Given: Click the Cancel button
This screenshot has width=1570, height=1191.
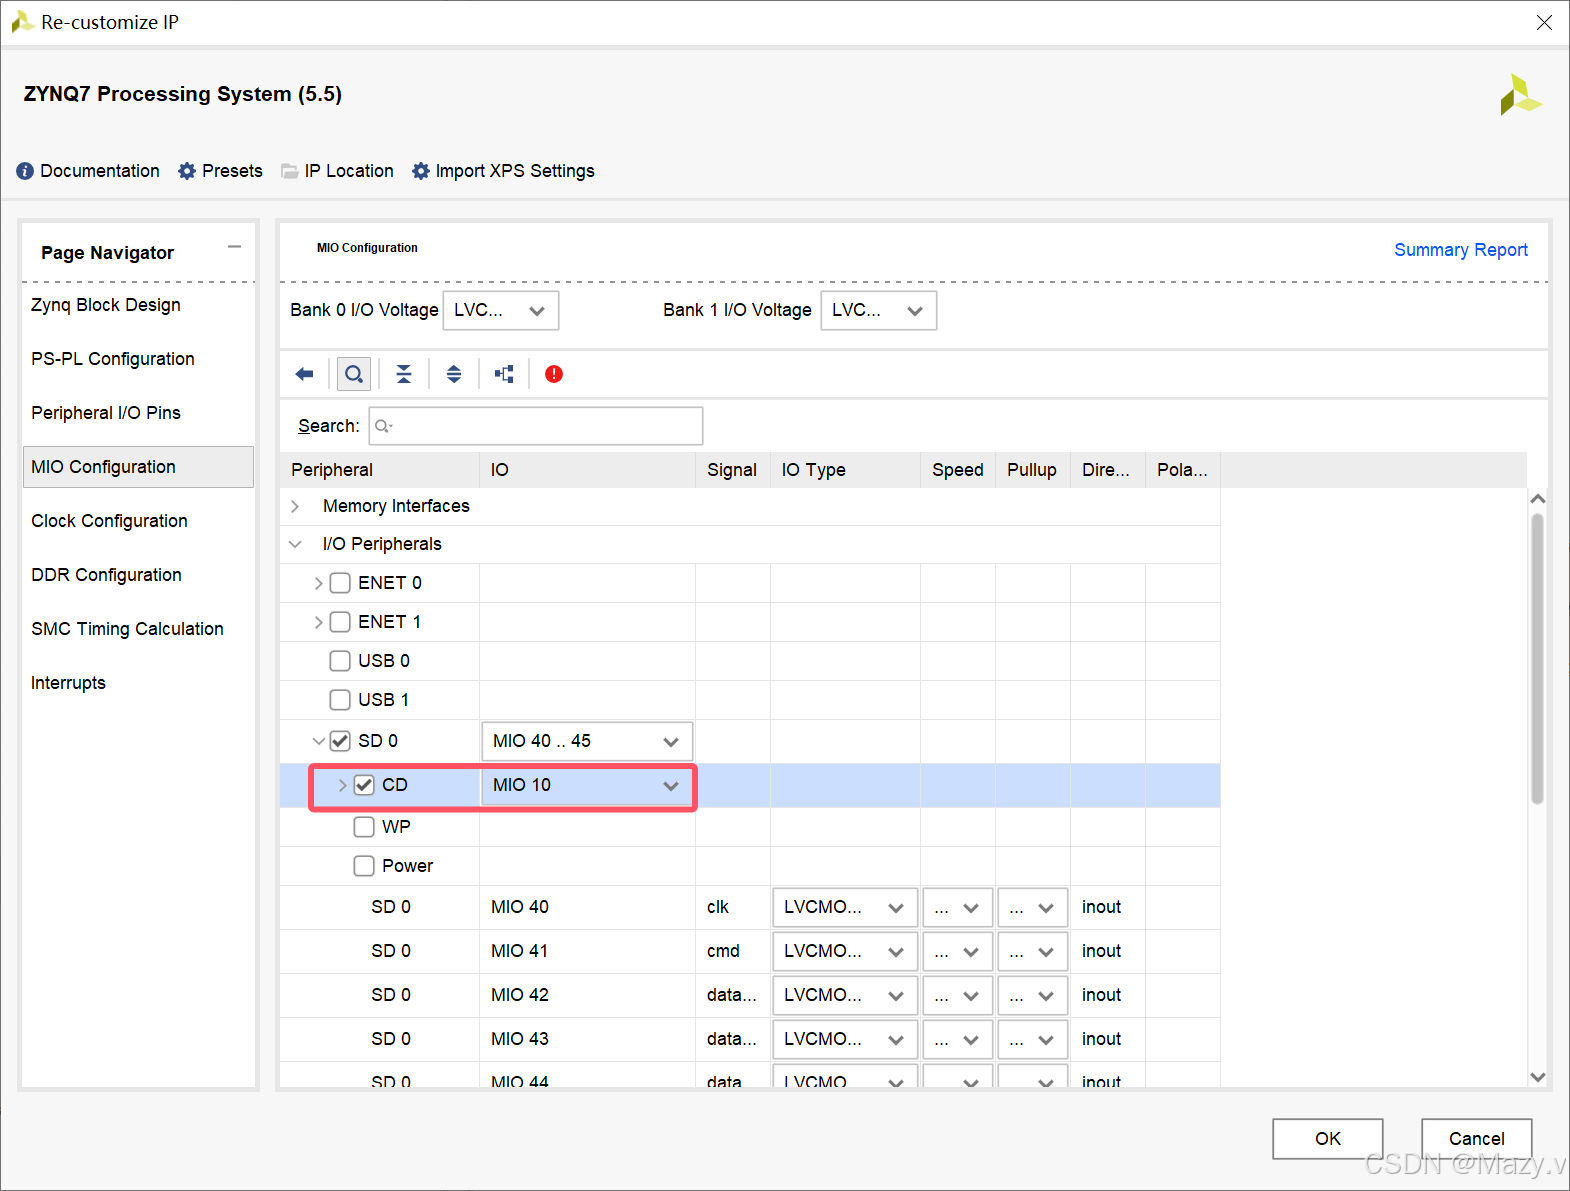Looking at the screenshot, I should (1477, 1139).
